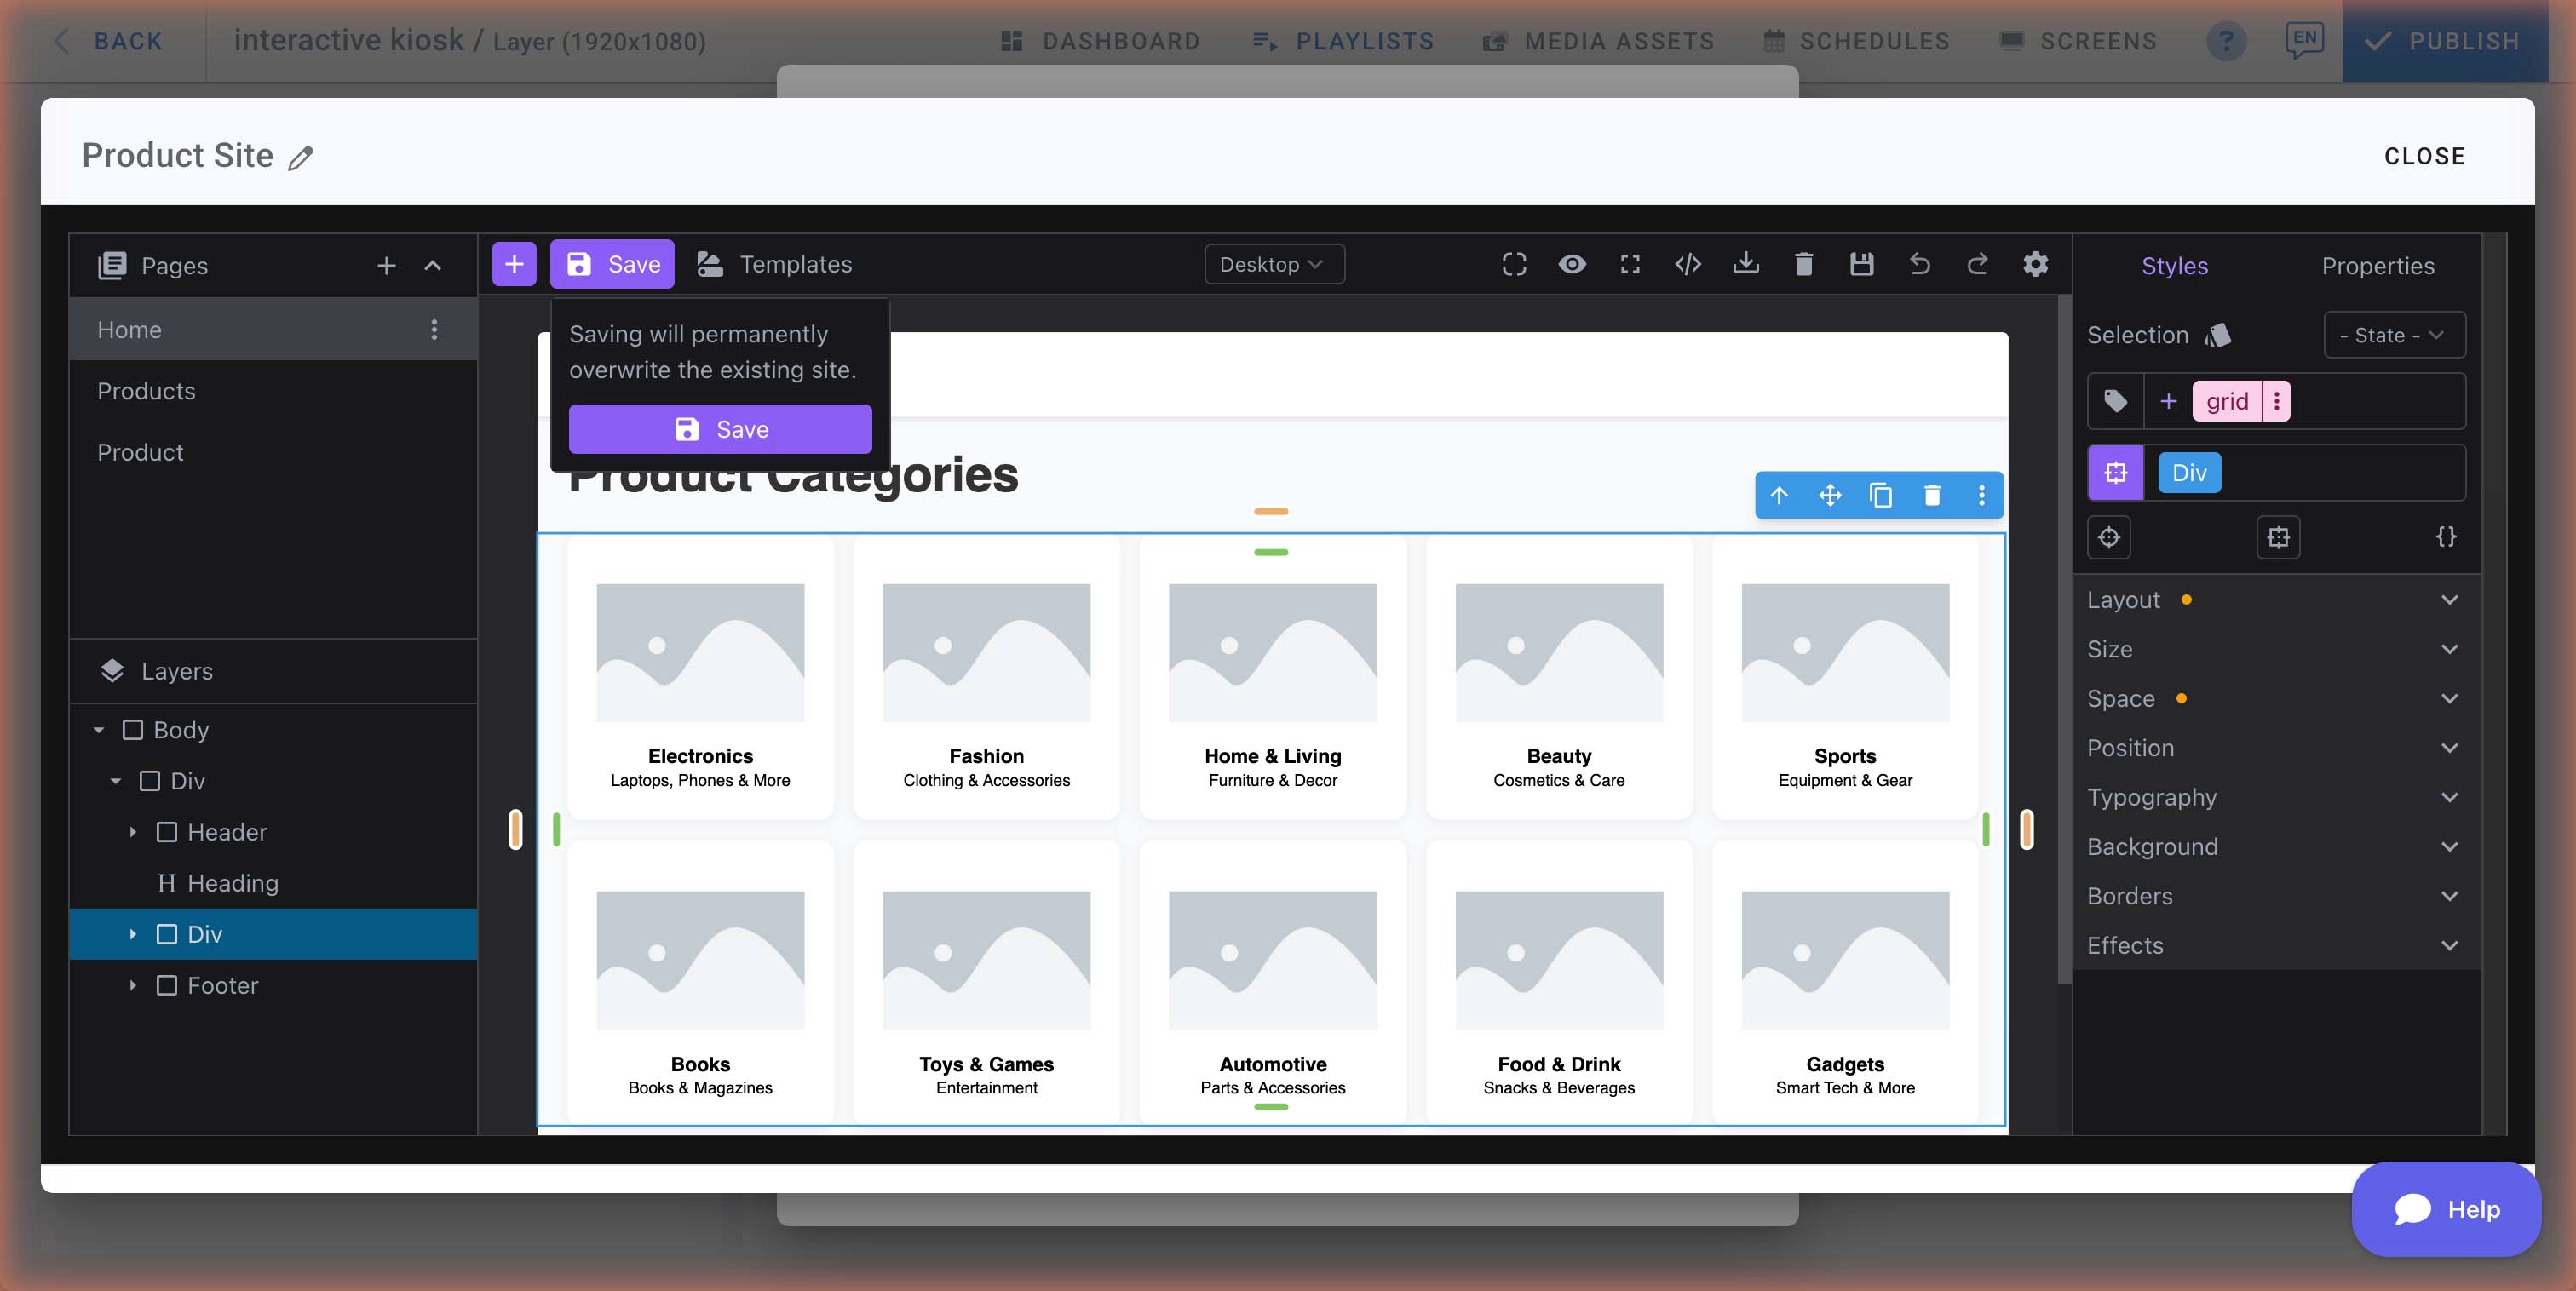Check the Header layer checkbox
Screen dimensions: 2576x1291
point(167,831)
